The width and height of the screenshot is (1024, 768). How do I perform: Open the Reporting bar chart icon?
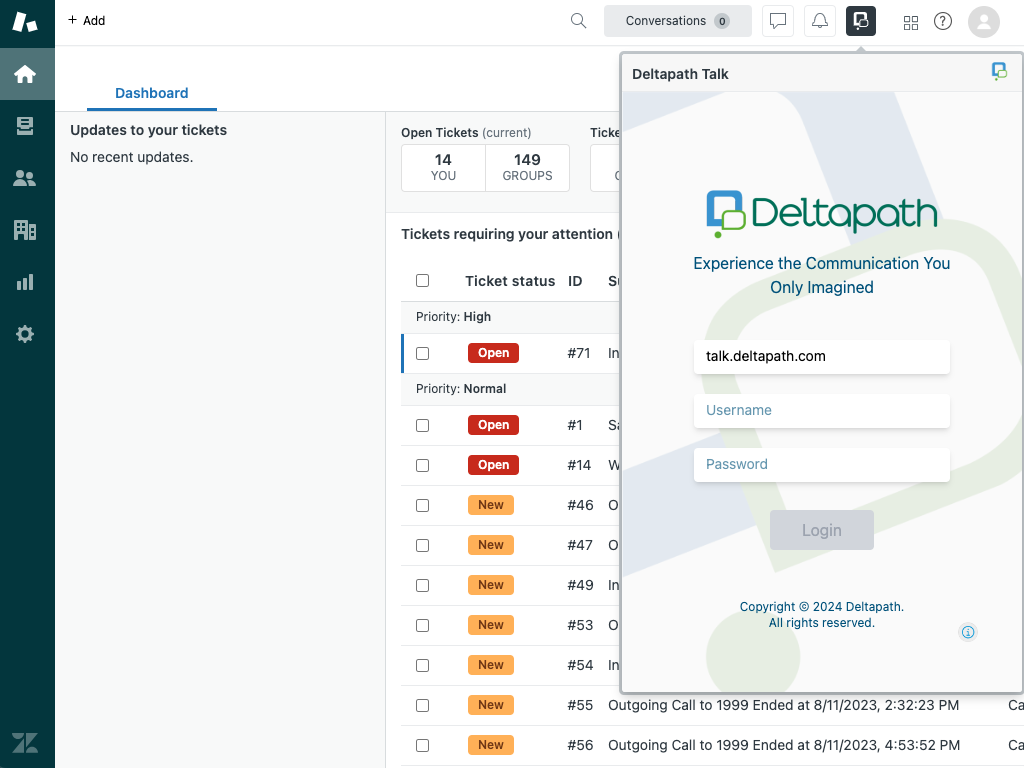point(25,282)
